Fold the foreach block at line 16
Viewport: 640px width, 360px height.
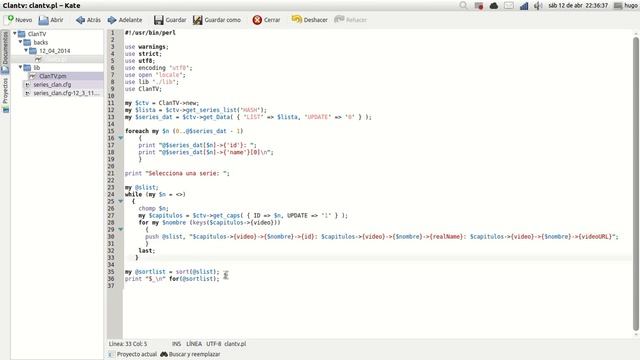[x=120, y=138]
